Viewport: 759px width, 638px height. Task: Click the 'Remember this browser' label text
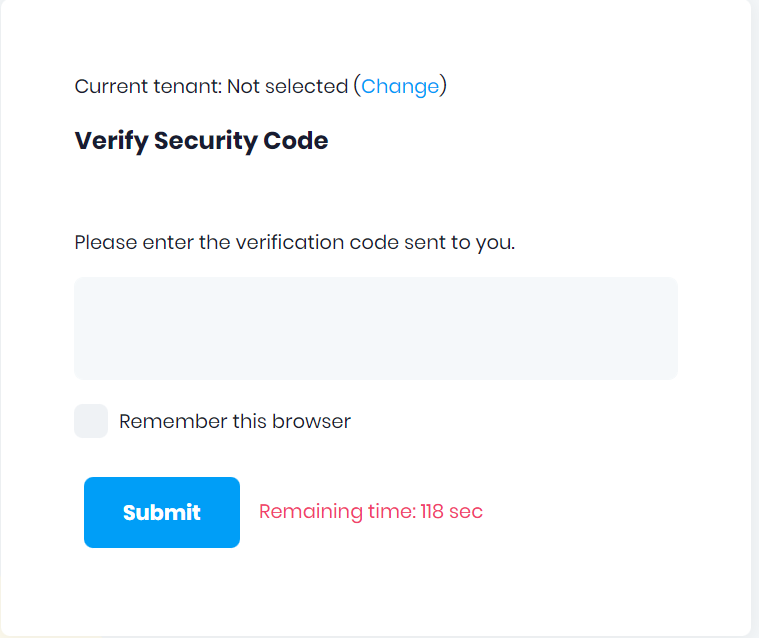pyautogui.click(x=235, y=421)
